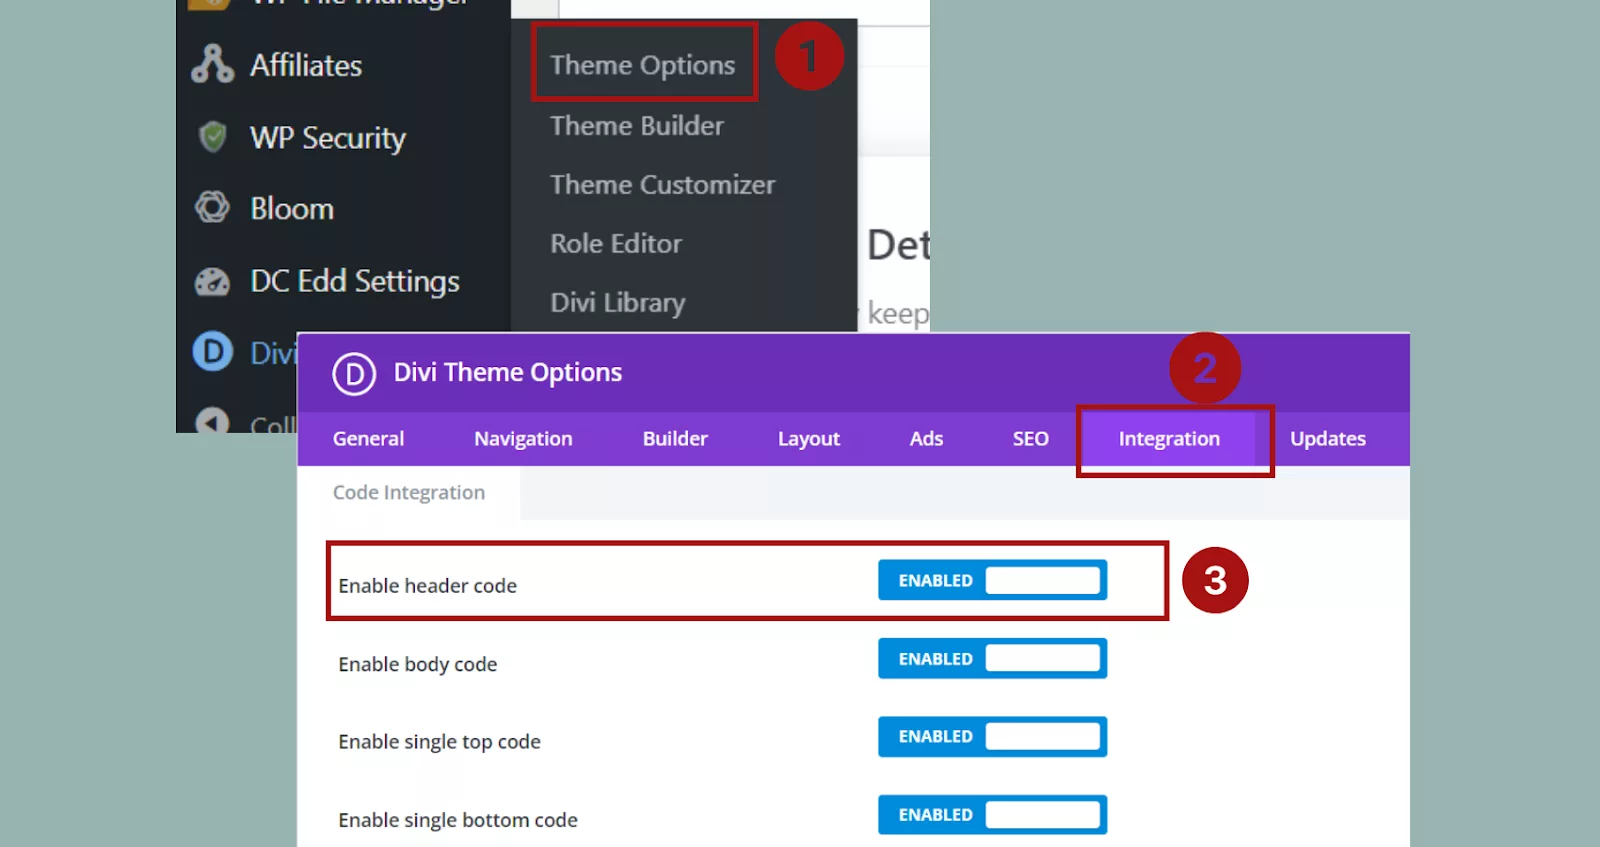Select Theme Customizer from Divi submenu
The height and width of the screenshot is (847, 1600).
tap(663, 185)
